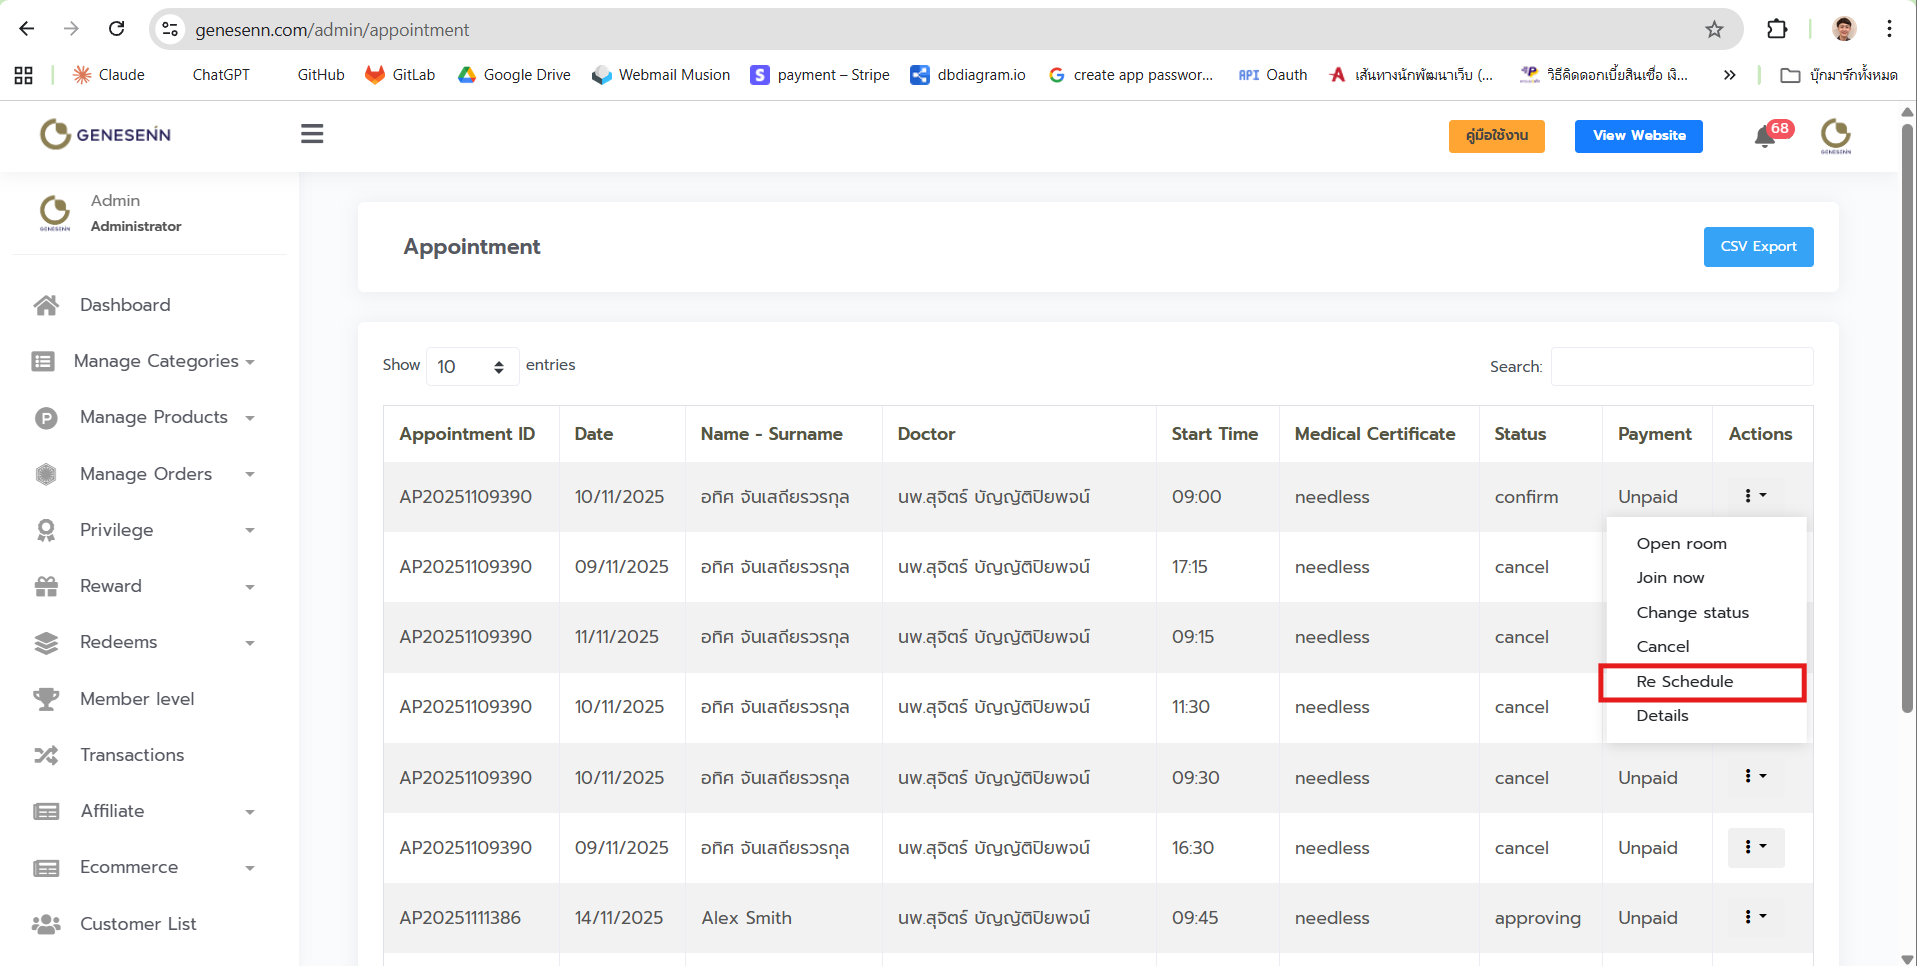This screenshot has height=966, width=1917.
Task: Click the Transactions shuffle icon
Action: click(x=46, y=755)
